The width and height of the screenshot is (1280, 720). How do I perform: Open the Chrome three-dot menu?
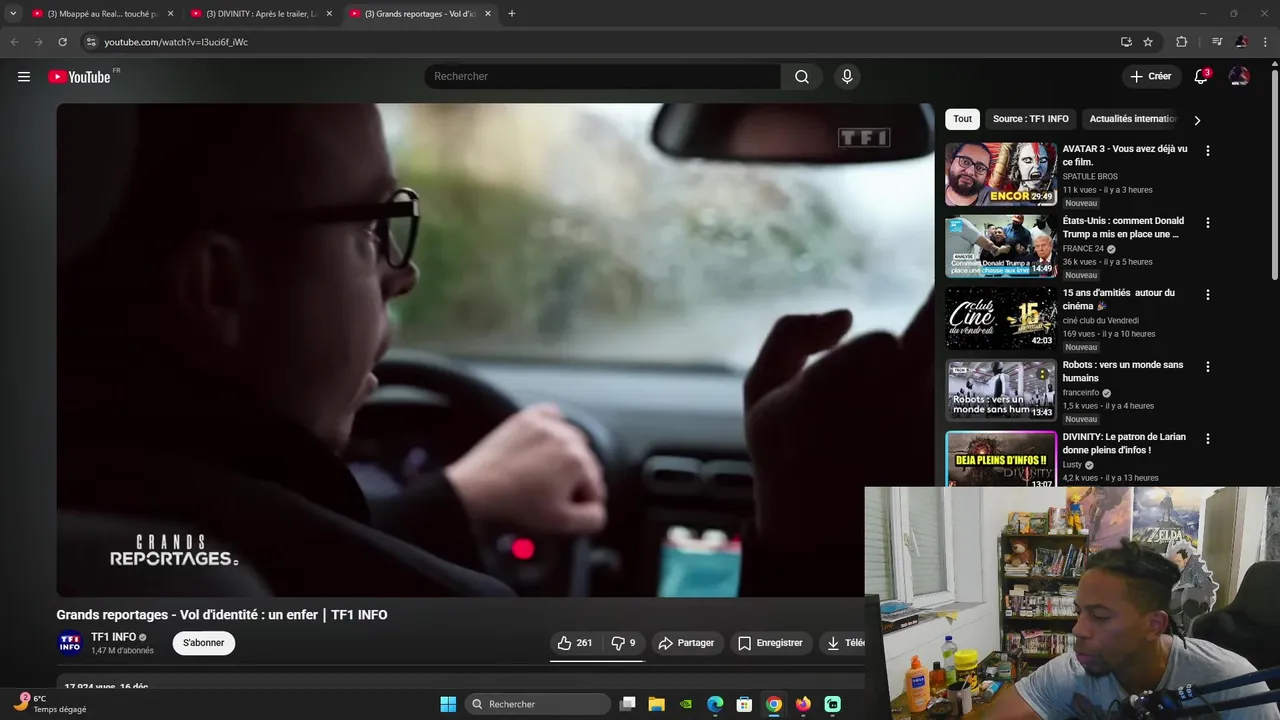(1264, 42)
